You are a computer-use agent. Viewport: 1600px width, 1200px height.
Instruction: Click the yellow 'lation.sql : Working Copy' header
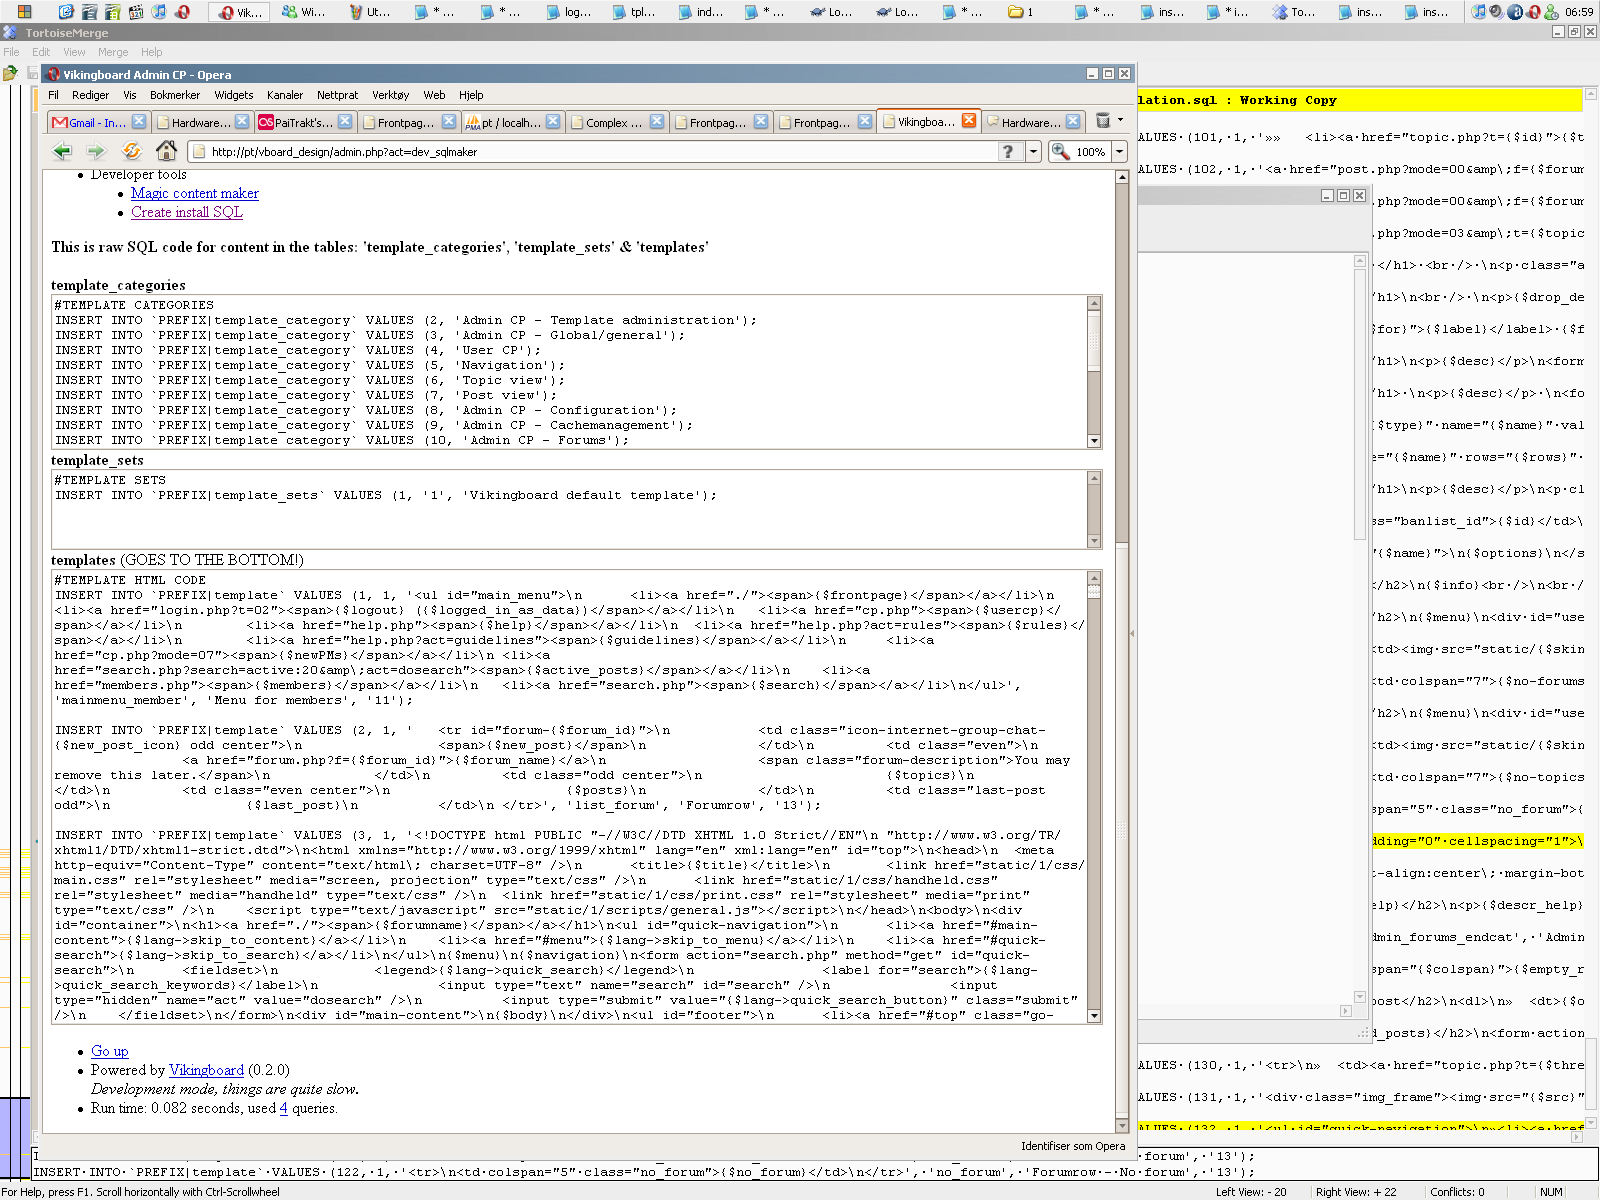[1360, 100]
